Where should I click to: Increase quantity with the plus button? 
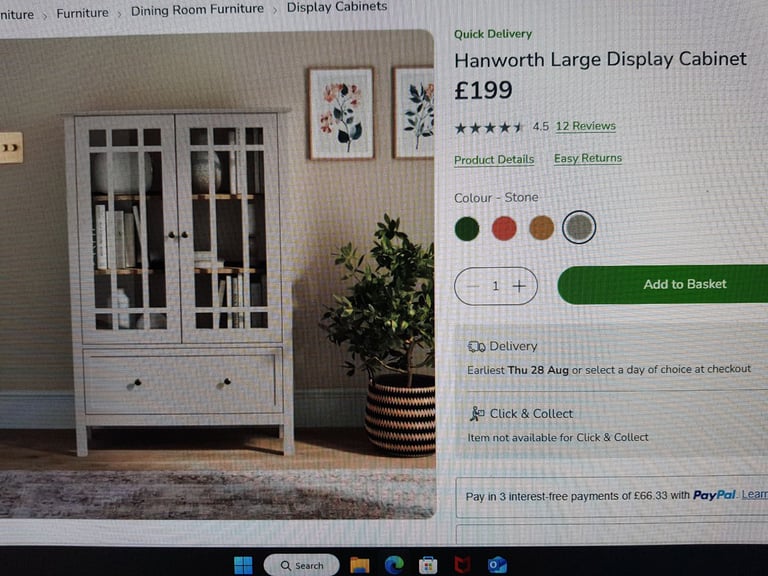519,286
